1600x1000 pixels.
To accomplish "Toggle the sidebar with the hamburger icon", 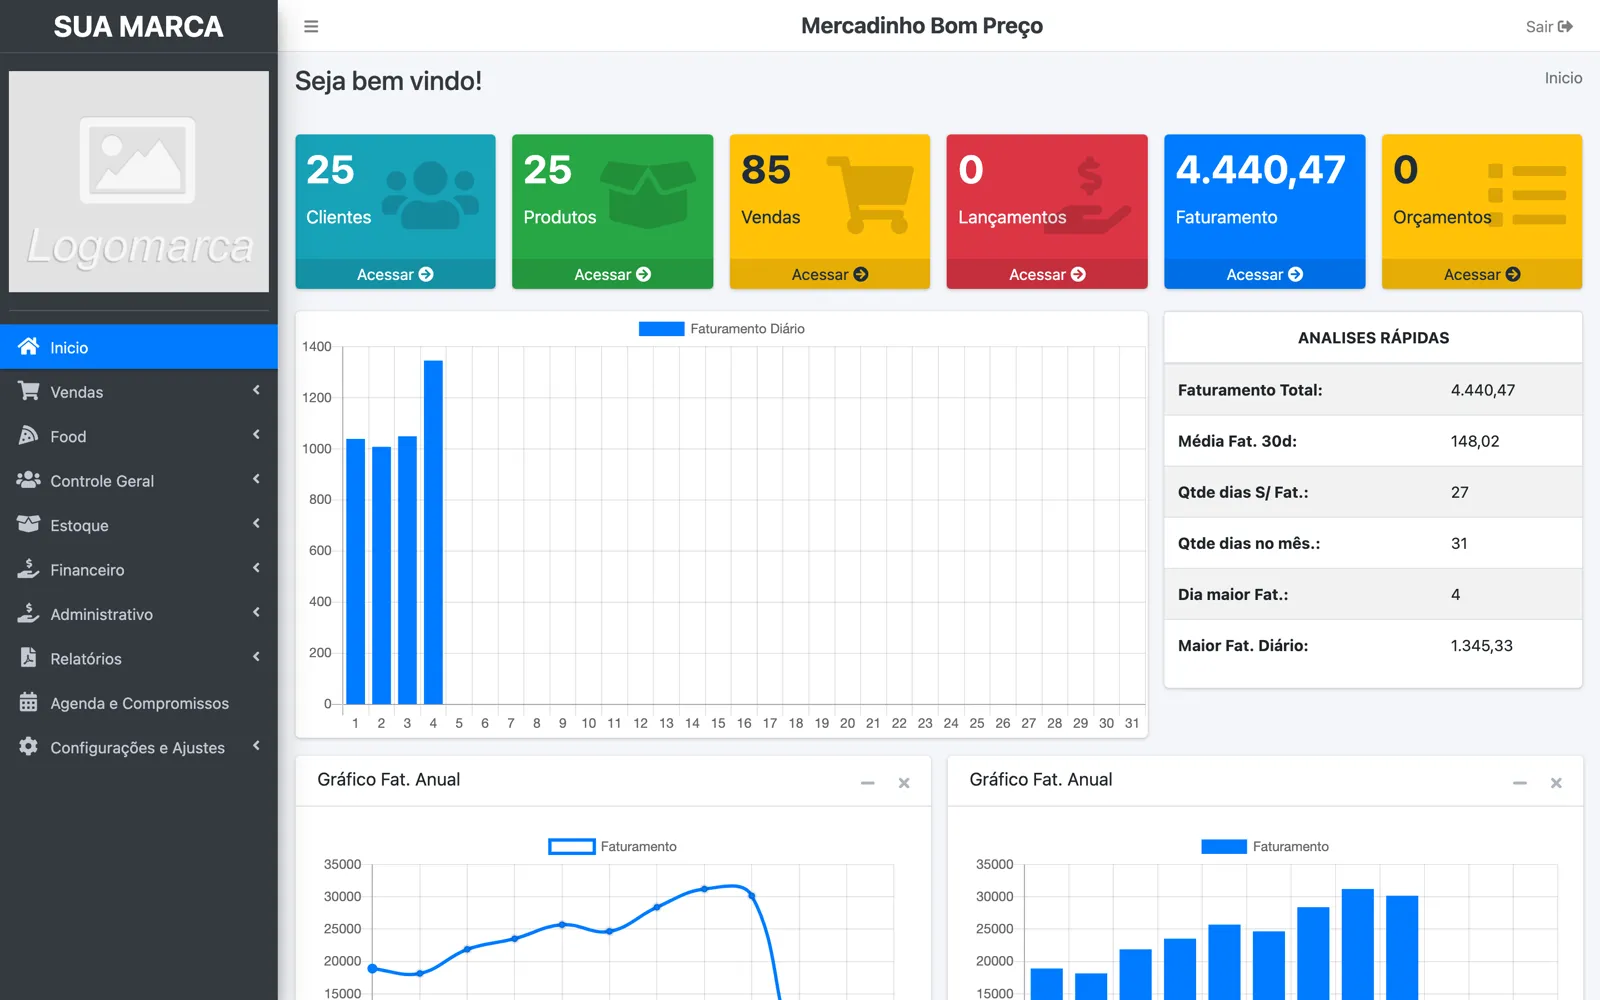I will click(x=311, y=27).
